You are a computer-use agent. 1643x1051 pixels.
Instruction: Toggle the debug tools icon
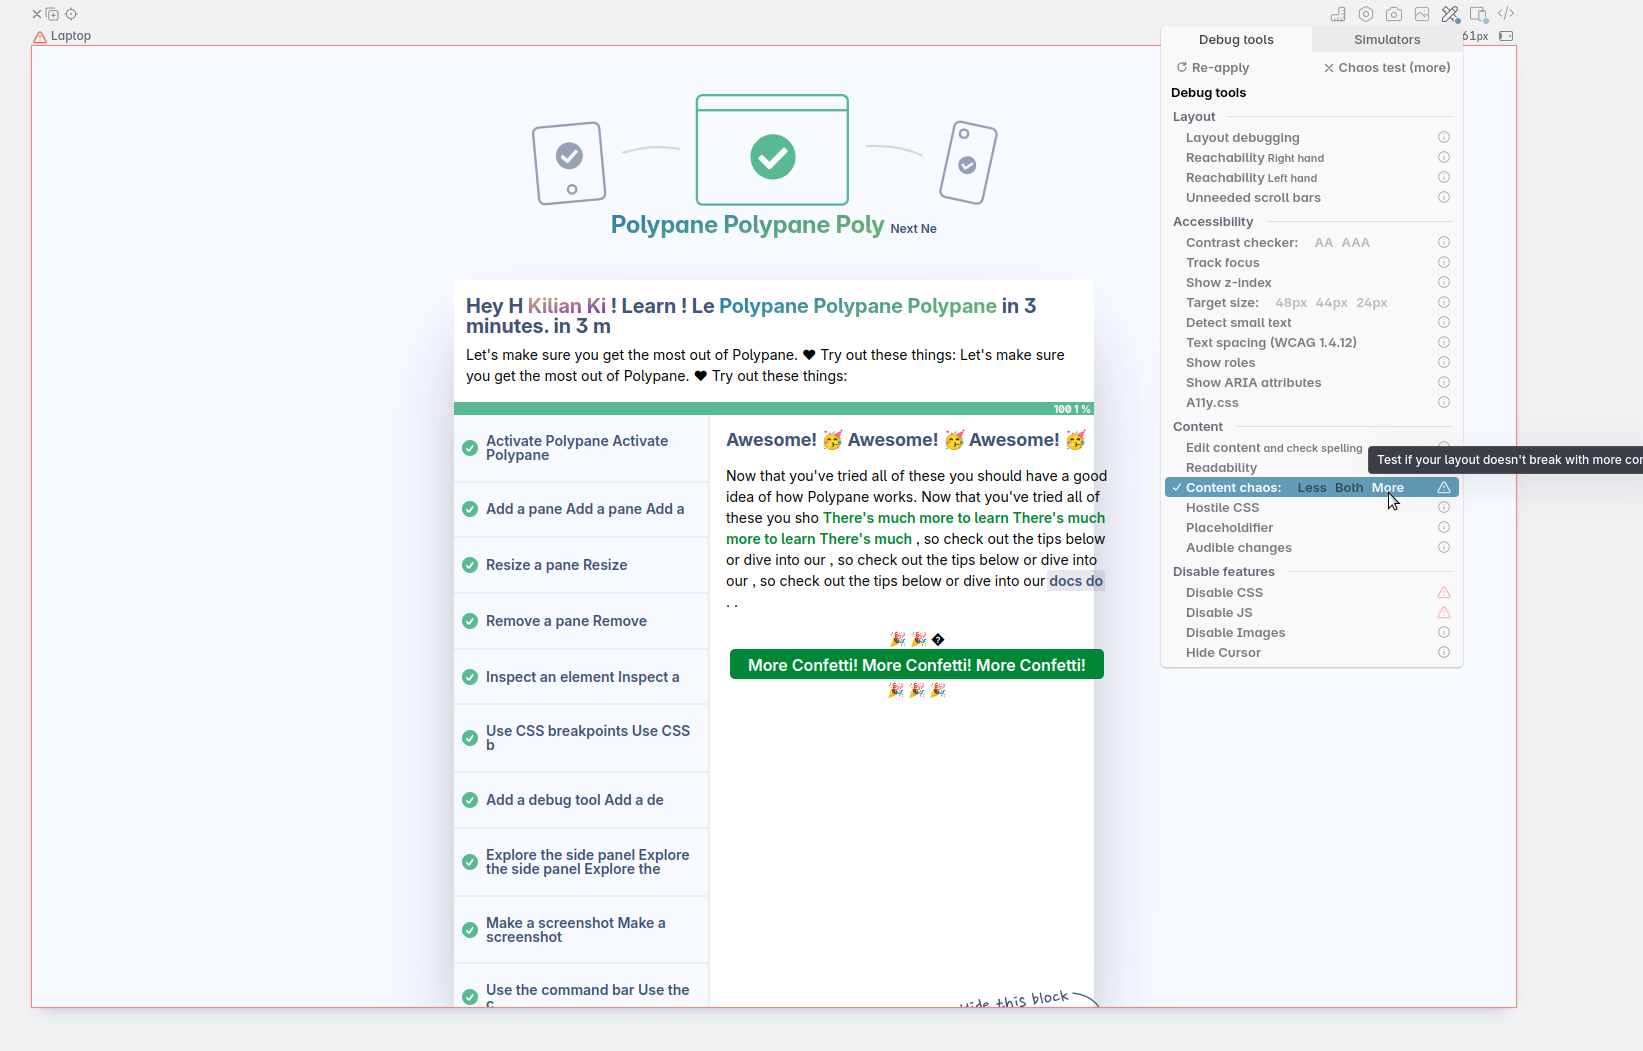coord(1450,14)
